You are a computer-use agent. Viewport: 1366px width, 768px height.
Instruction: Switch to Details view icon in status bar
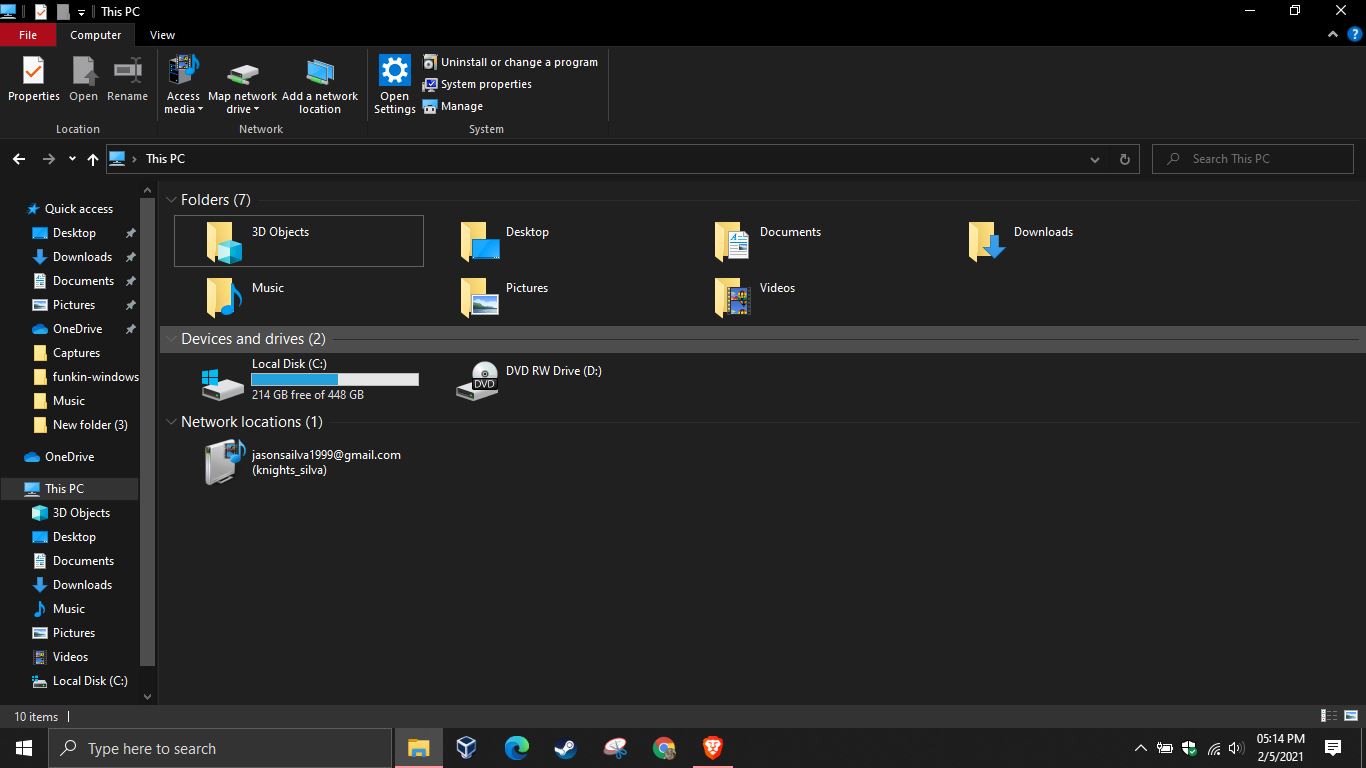click(x=1329, y=716)
